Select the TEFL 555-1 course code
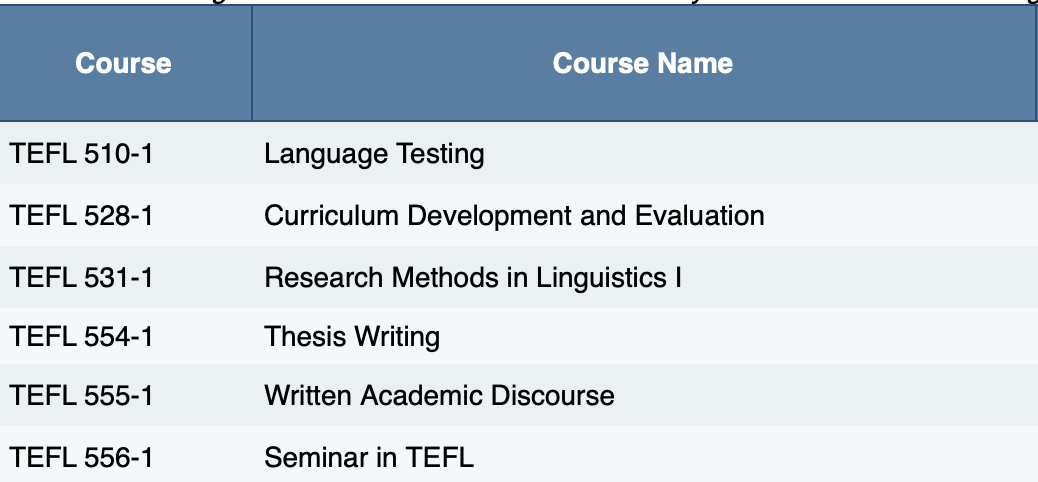This screenshot has height=482, width=1038. (81, 396)
